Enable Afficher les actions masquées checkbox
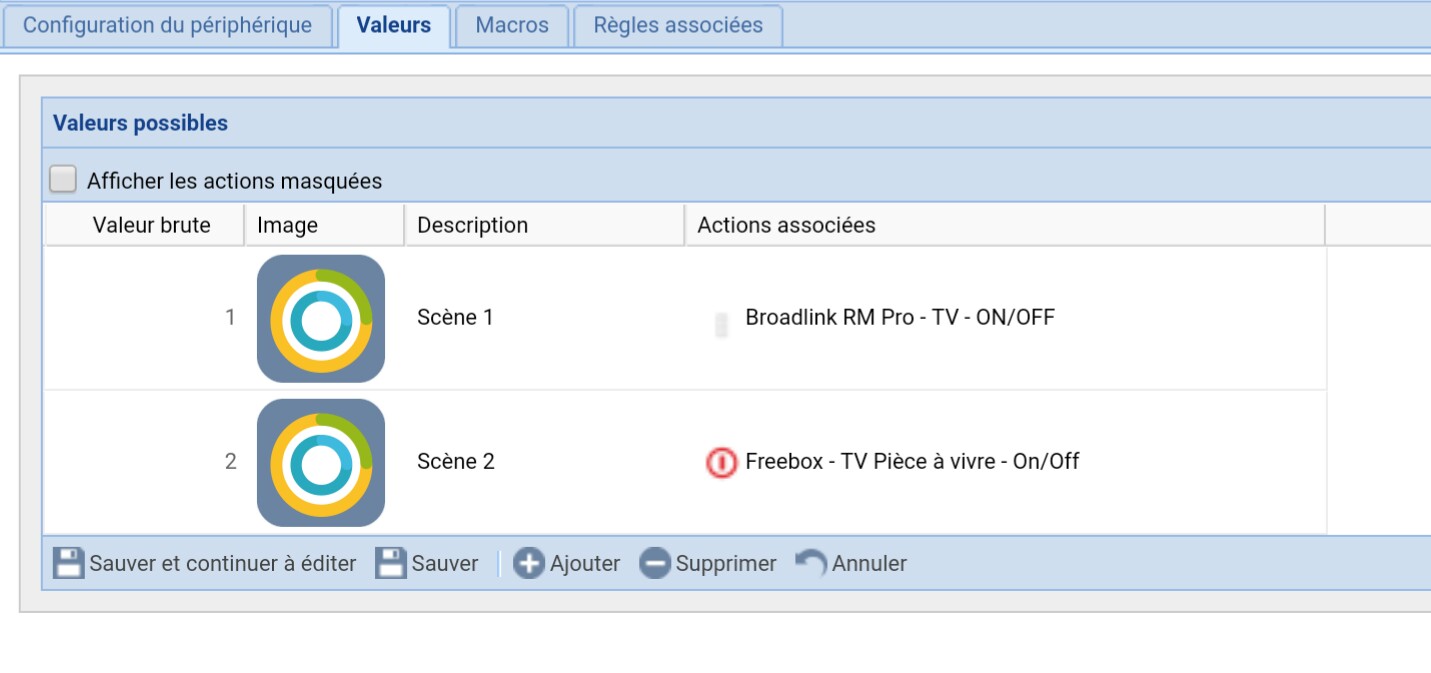Screen dimensions: 1431x673 (x=63, y=180)
